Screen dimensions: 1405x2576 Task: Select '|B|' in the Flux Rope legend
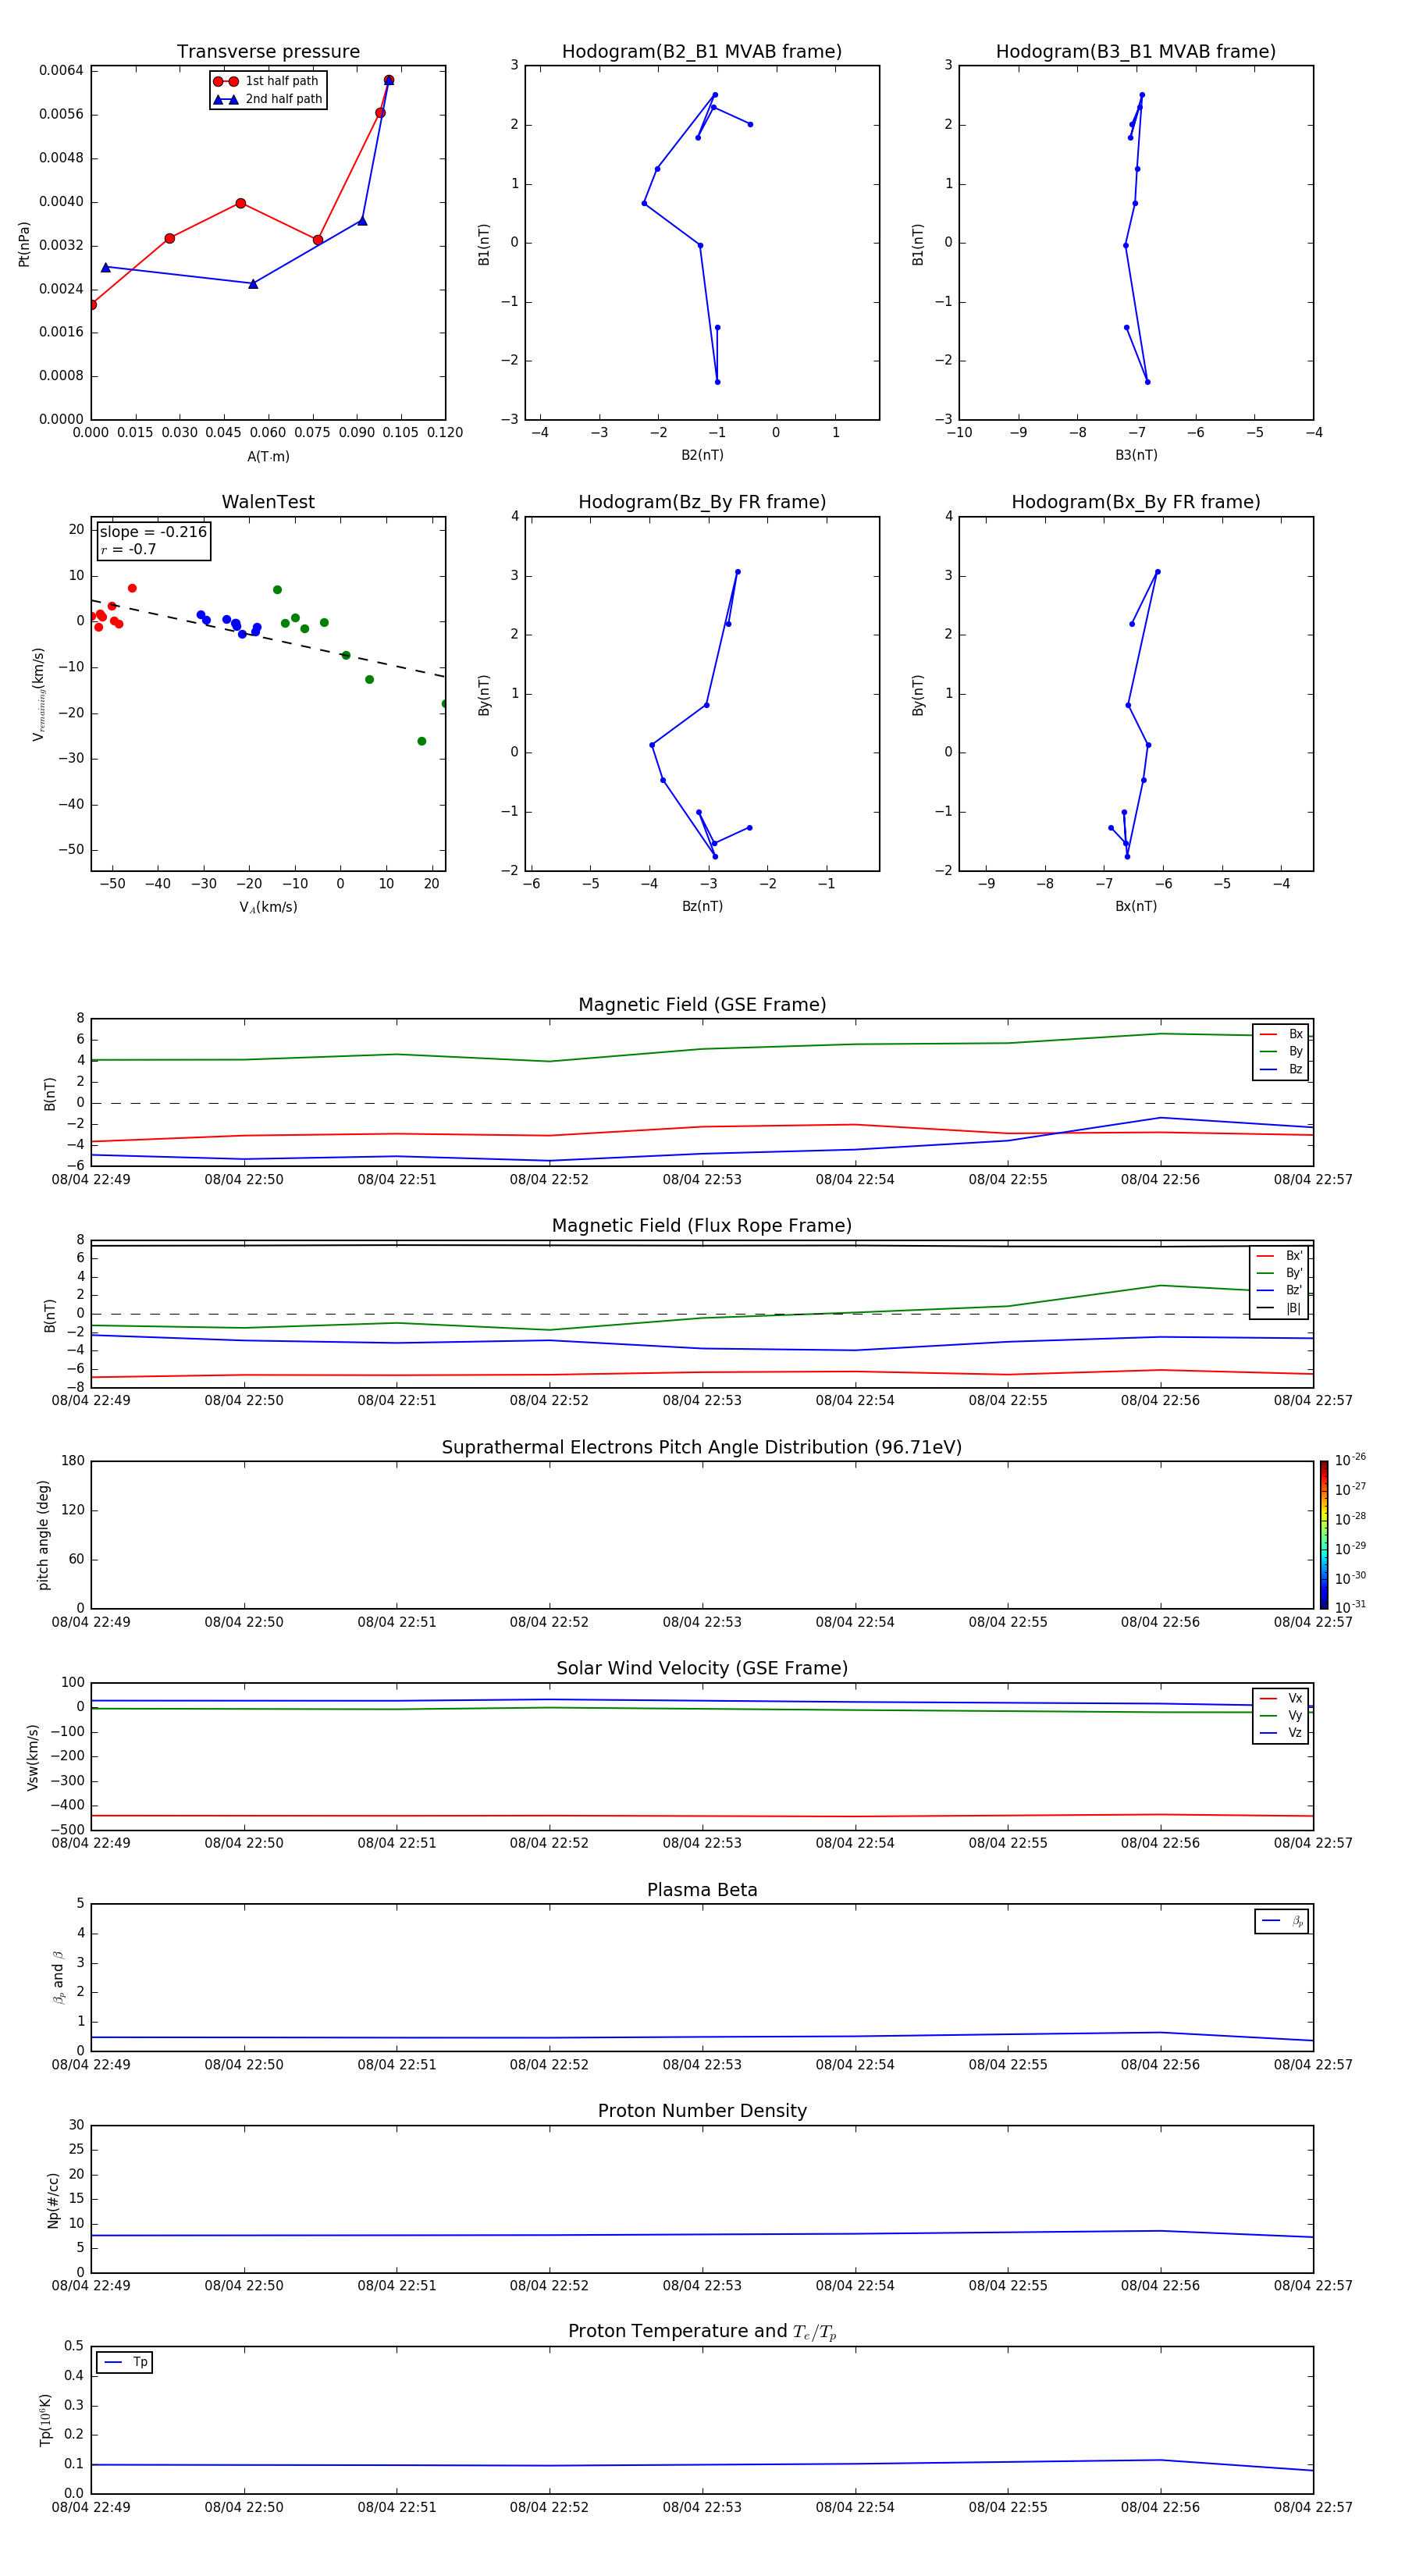tap(1280, 1308)
